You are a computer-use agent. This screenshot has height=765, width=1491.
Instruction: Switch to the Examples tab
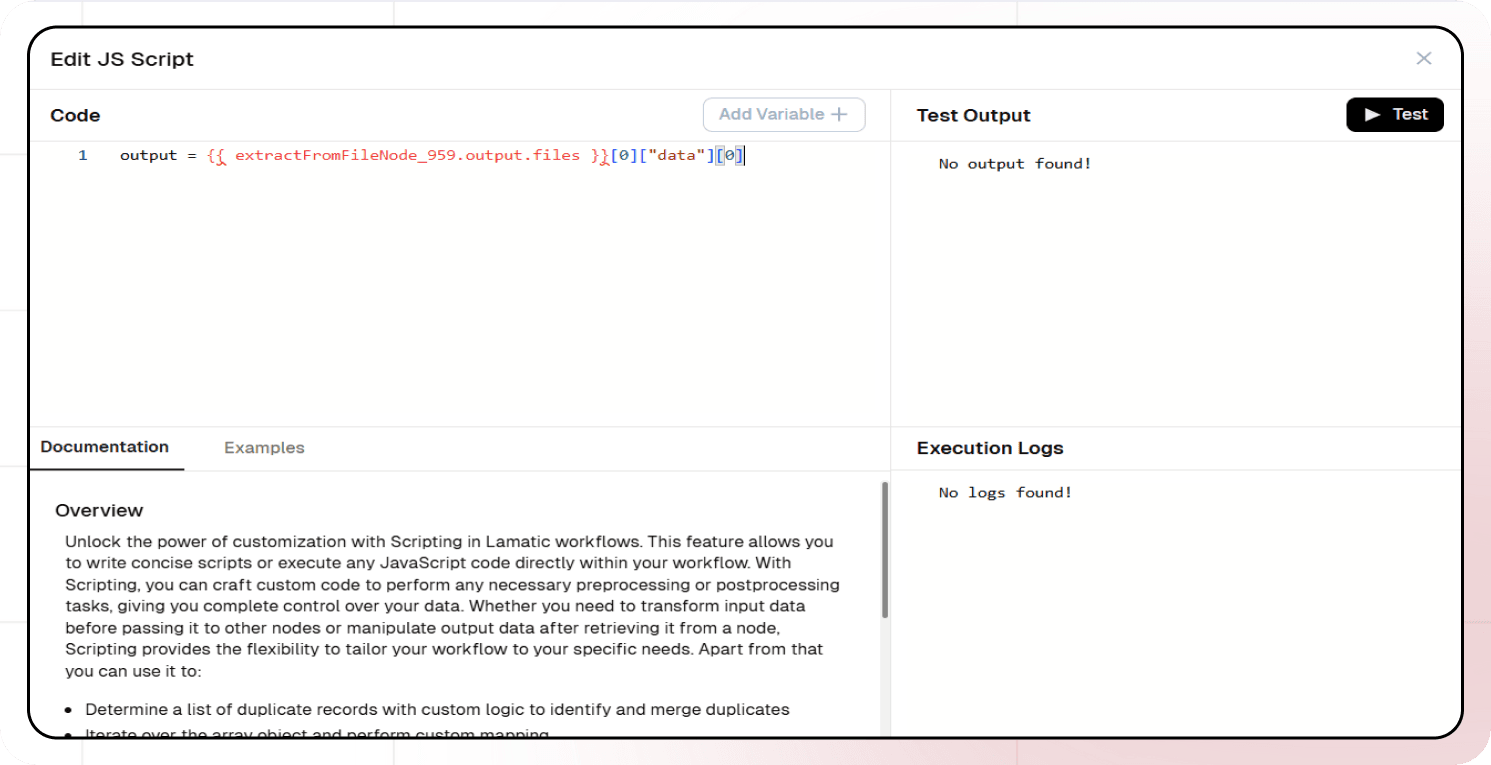264,448
